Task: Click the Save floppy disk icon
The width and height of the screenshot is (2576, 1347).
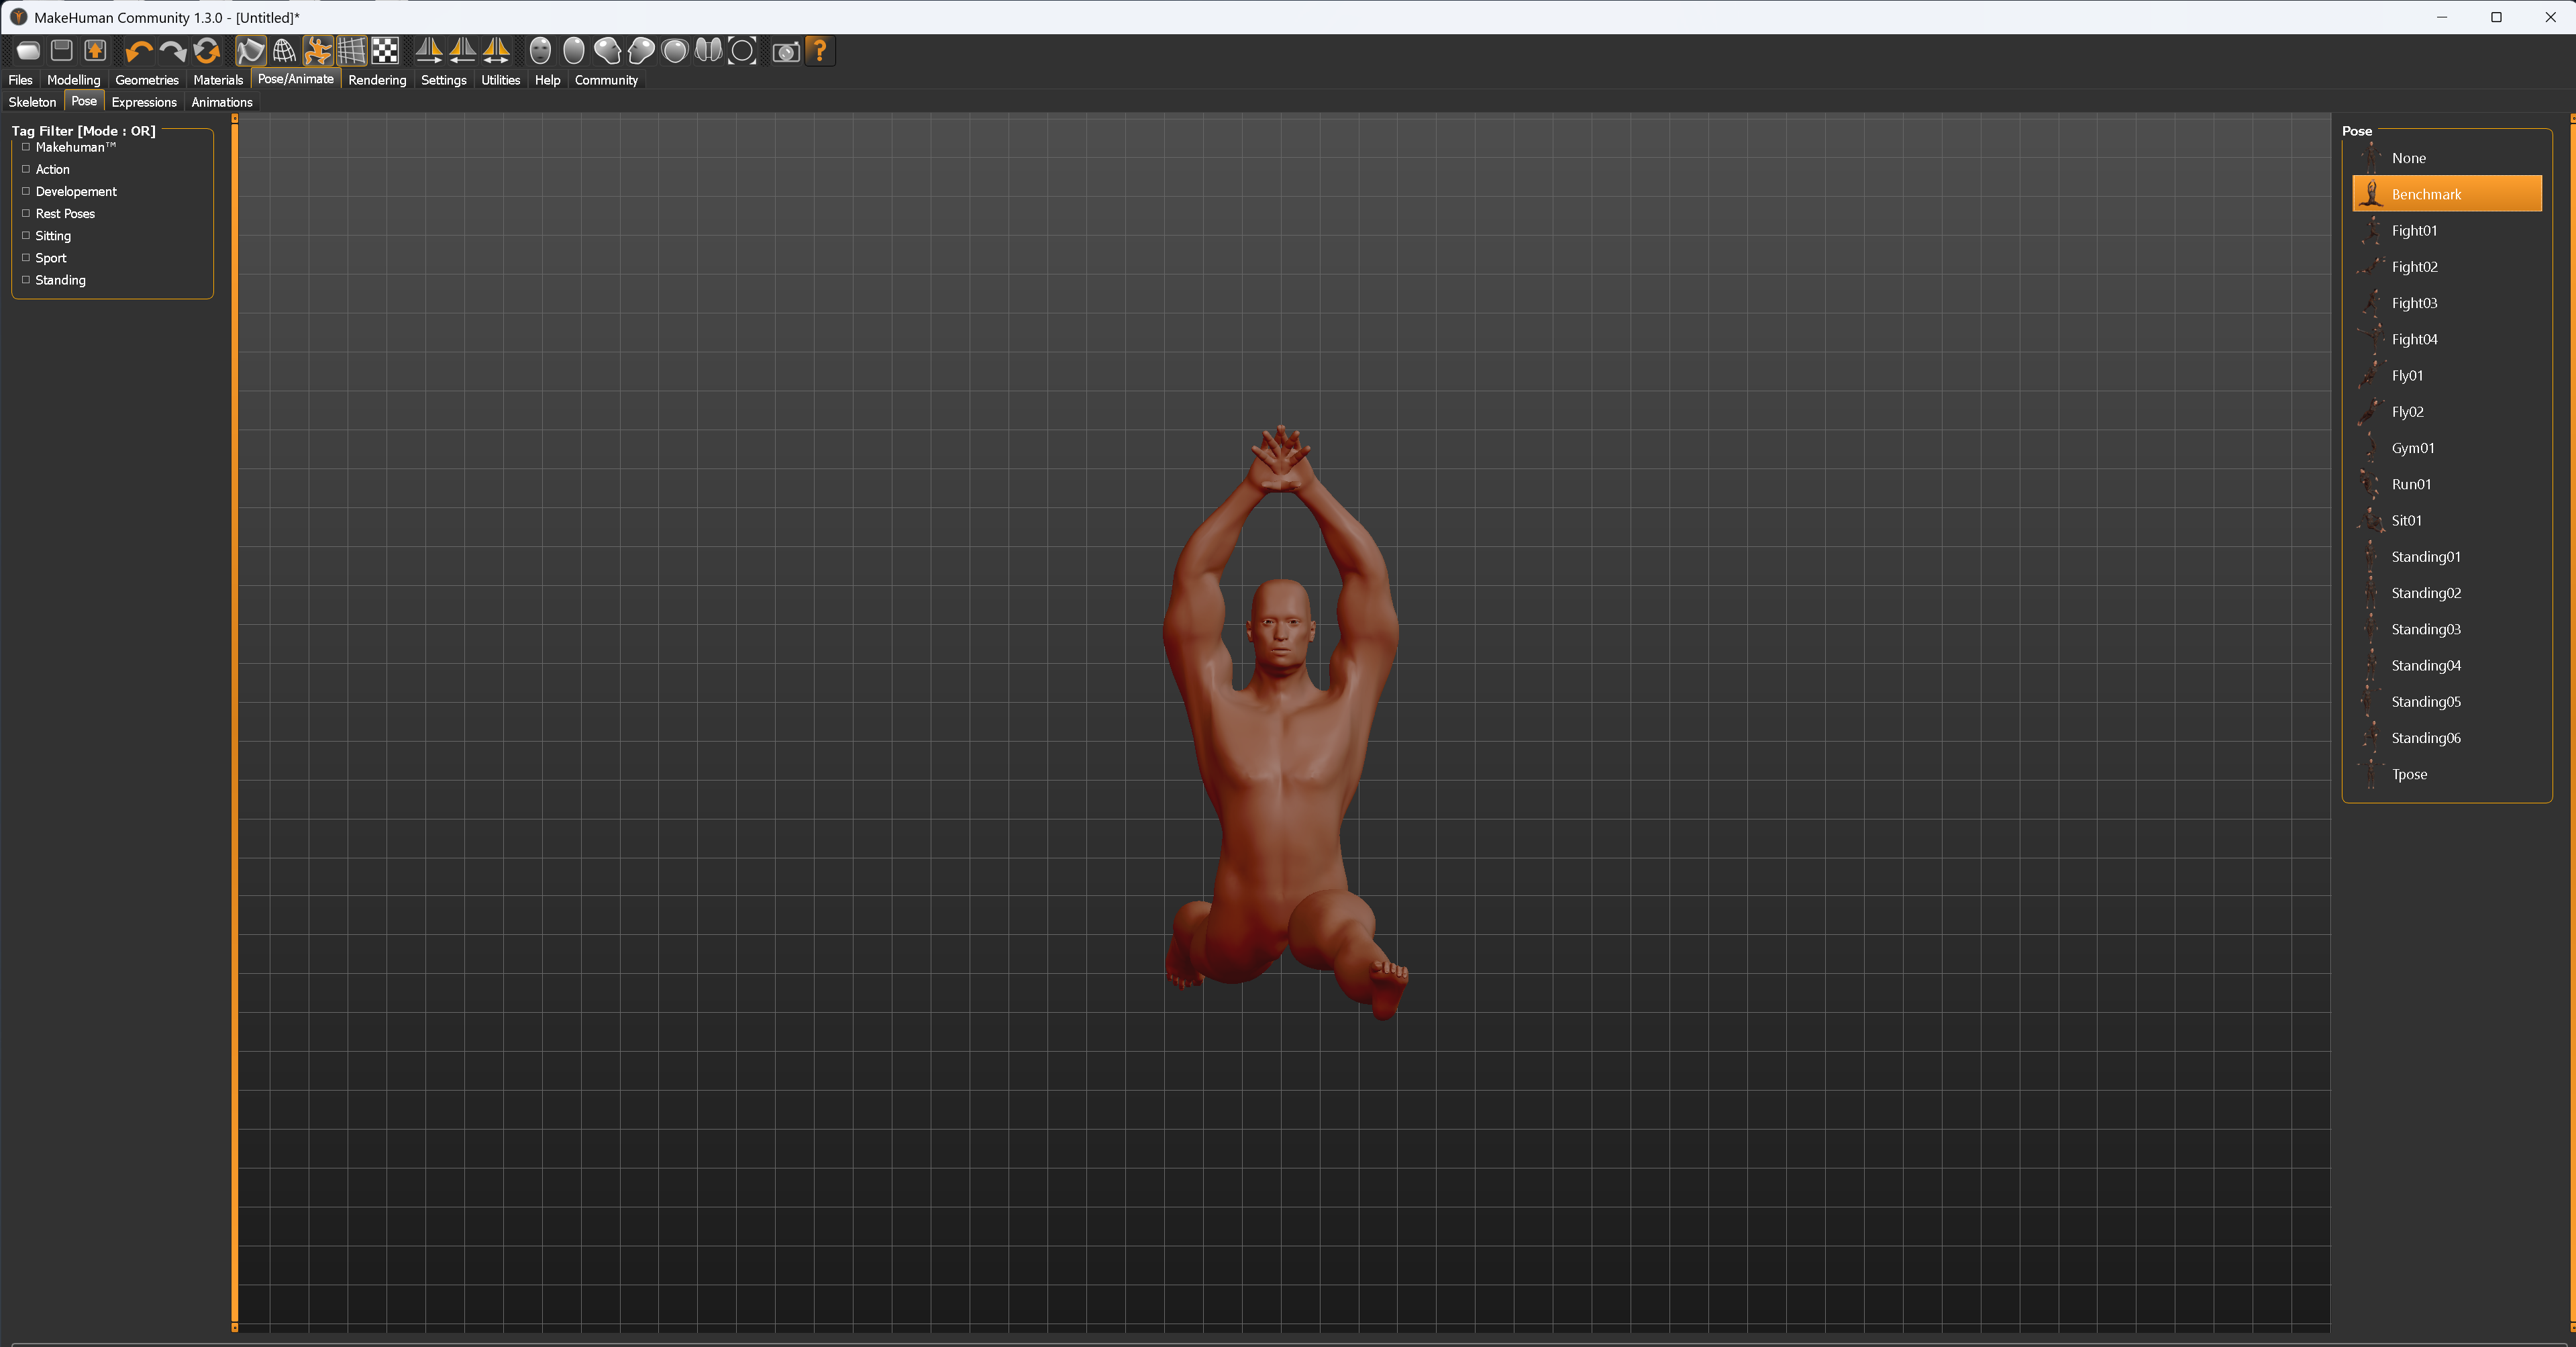Action: coord(62,50)
